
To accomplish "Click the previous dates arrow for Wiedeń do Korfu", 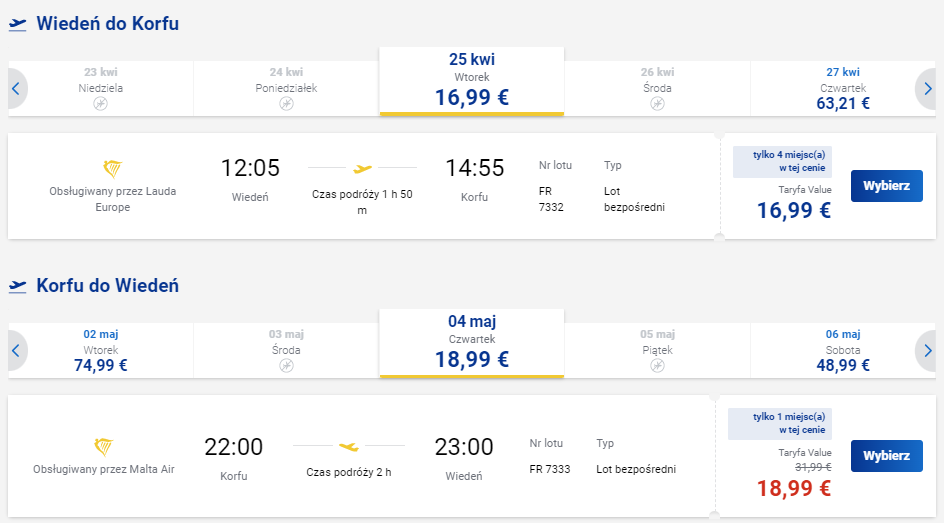I will coord(16,88).
